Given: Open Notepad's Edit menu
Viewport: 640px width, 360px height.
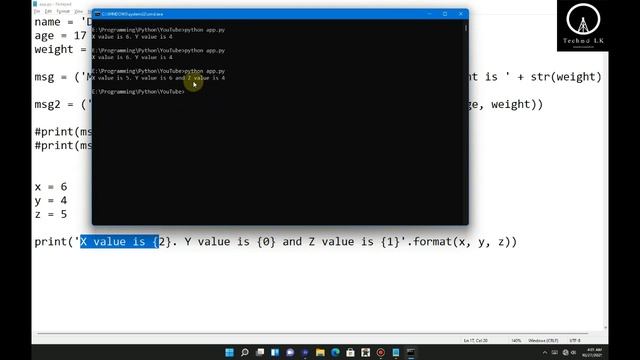Looking at the screenshot, I should [x=48, y=11].
